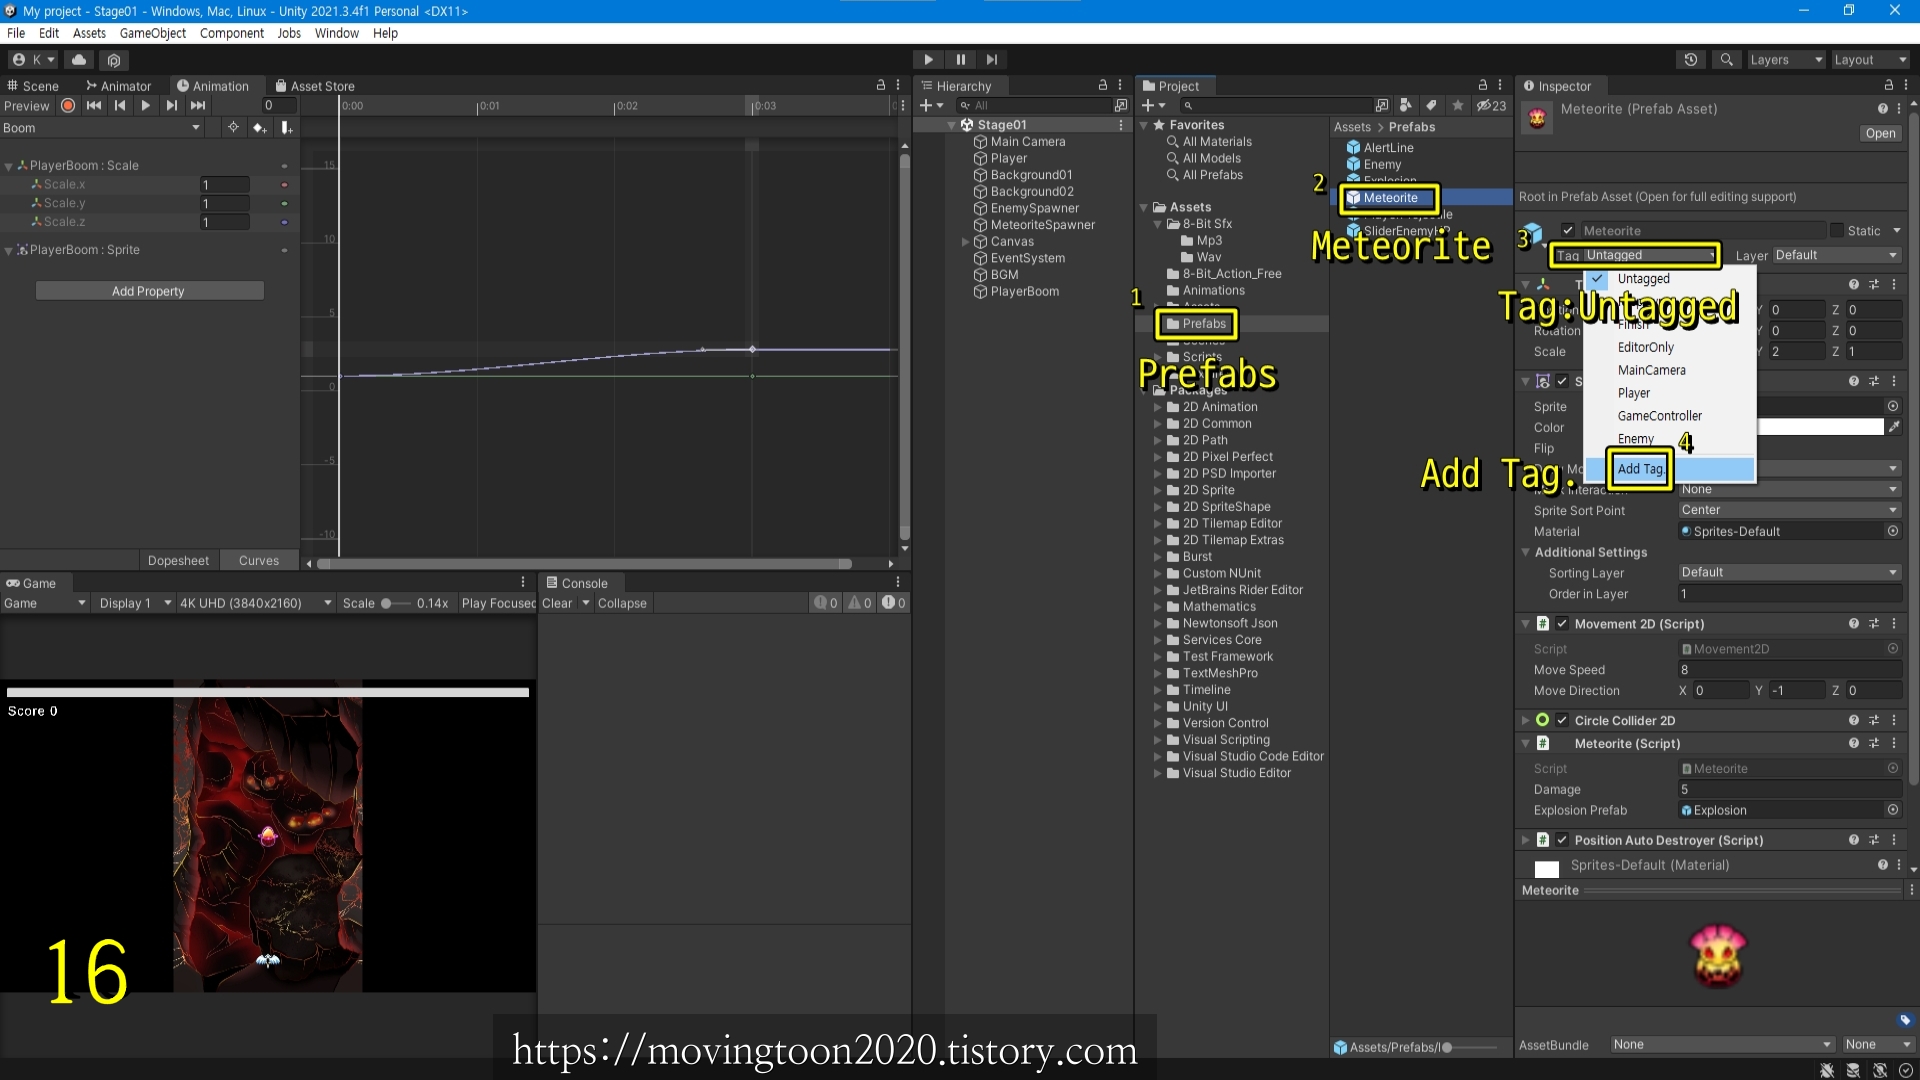
Task: Toggle Movement 2D script enabled checkbox
Action: (x=1562, y=624)
